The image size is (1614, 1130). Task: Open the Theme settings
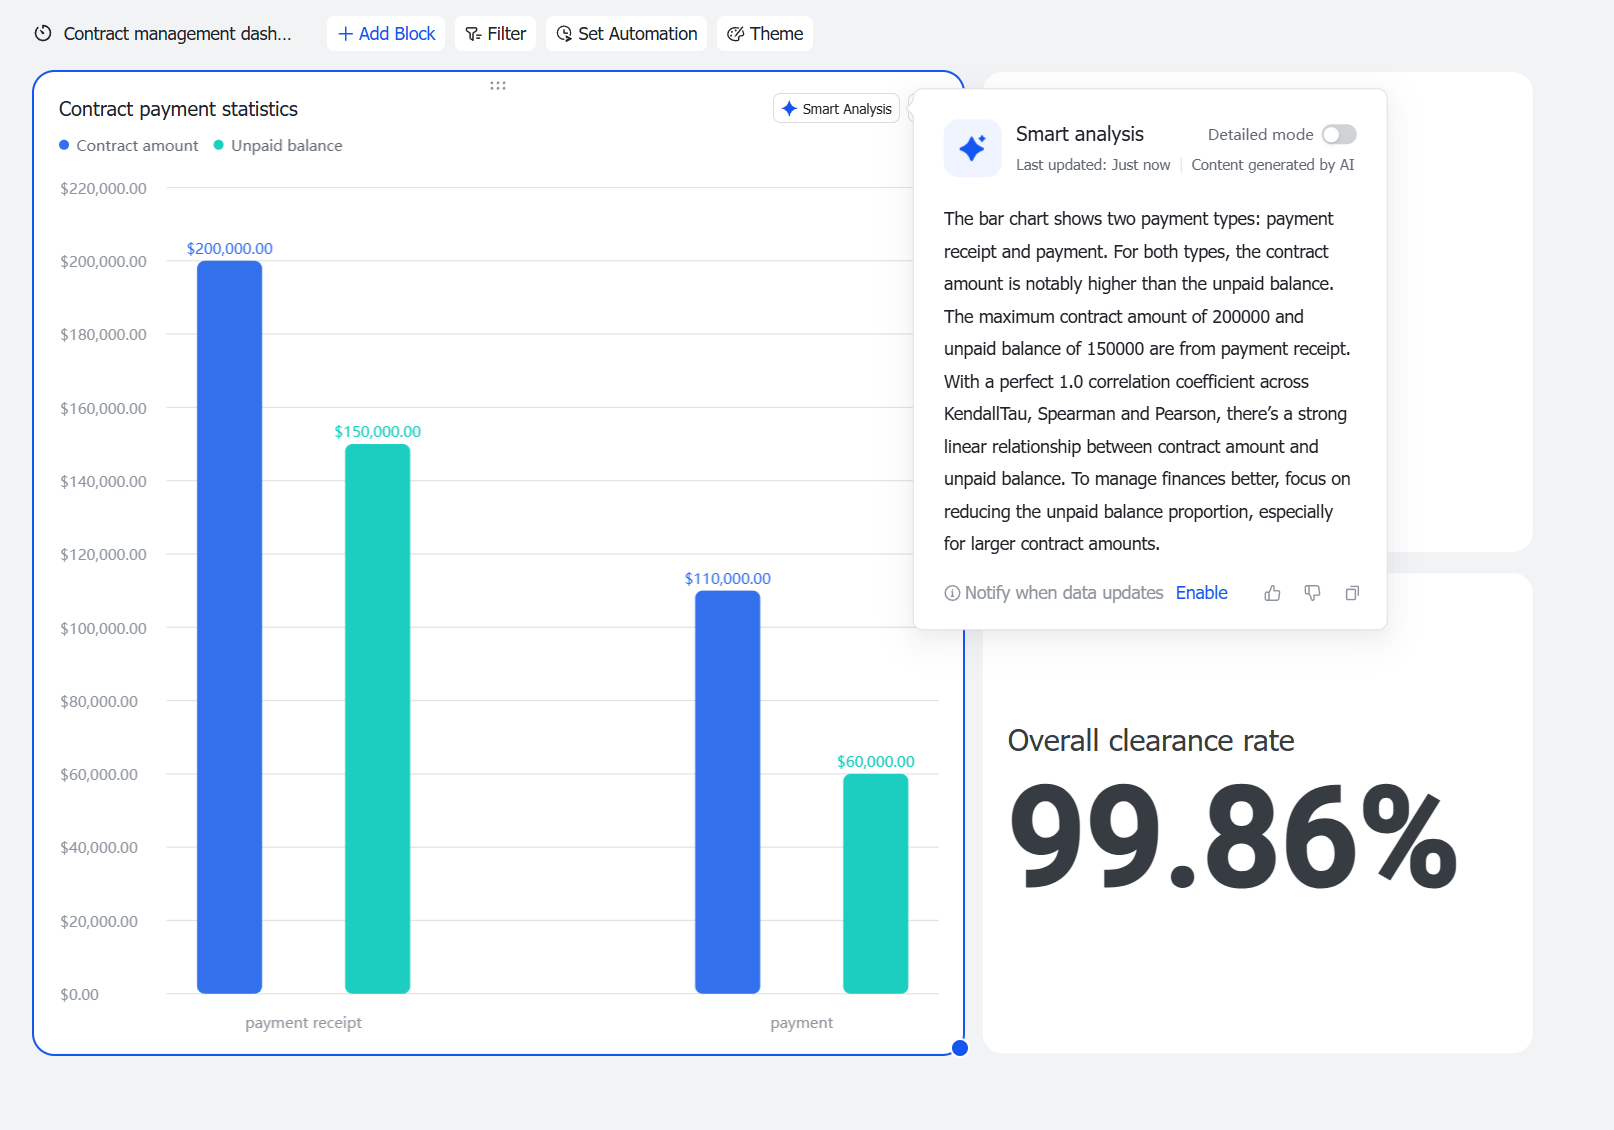click(765, 34)
